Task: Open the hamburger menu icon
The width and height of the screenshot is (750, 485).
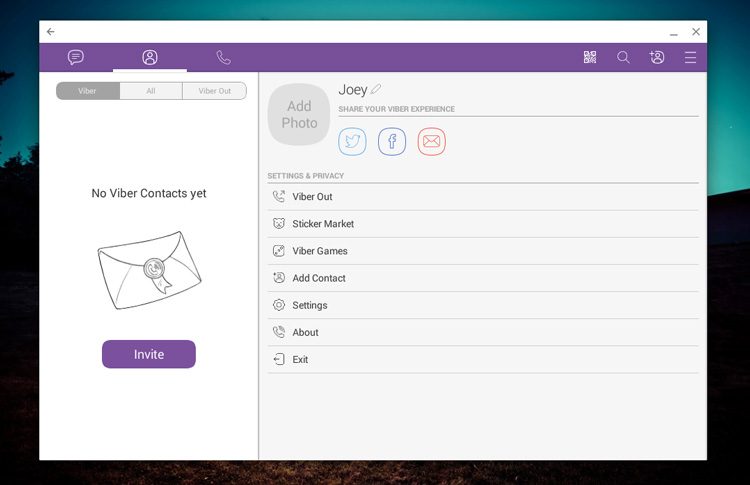Action: (x=690, y=58)
